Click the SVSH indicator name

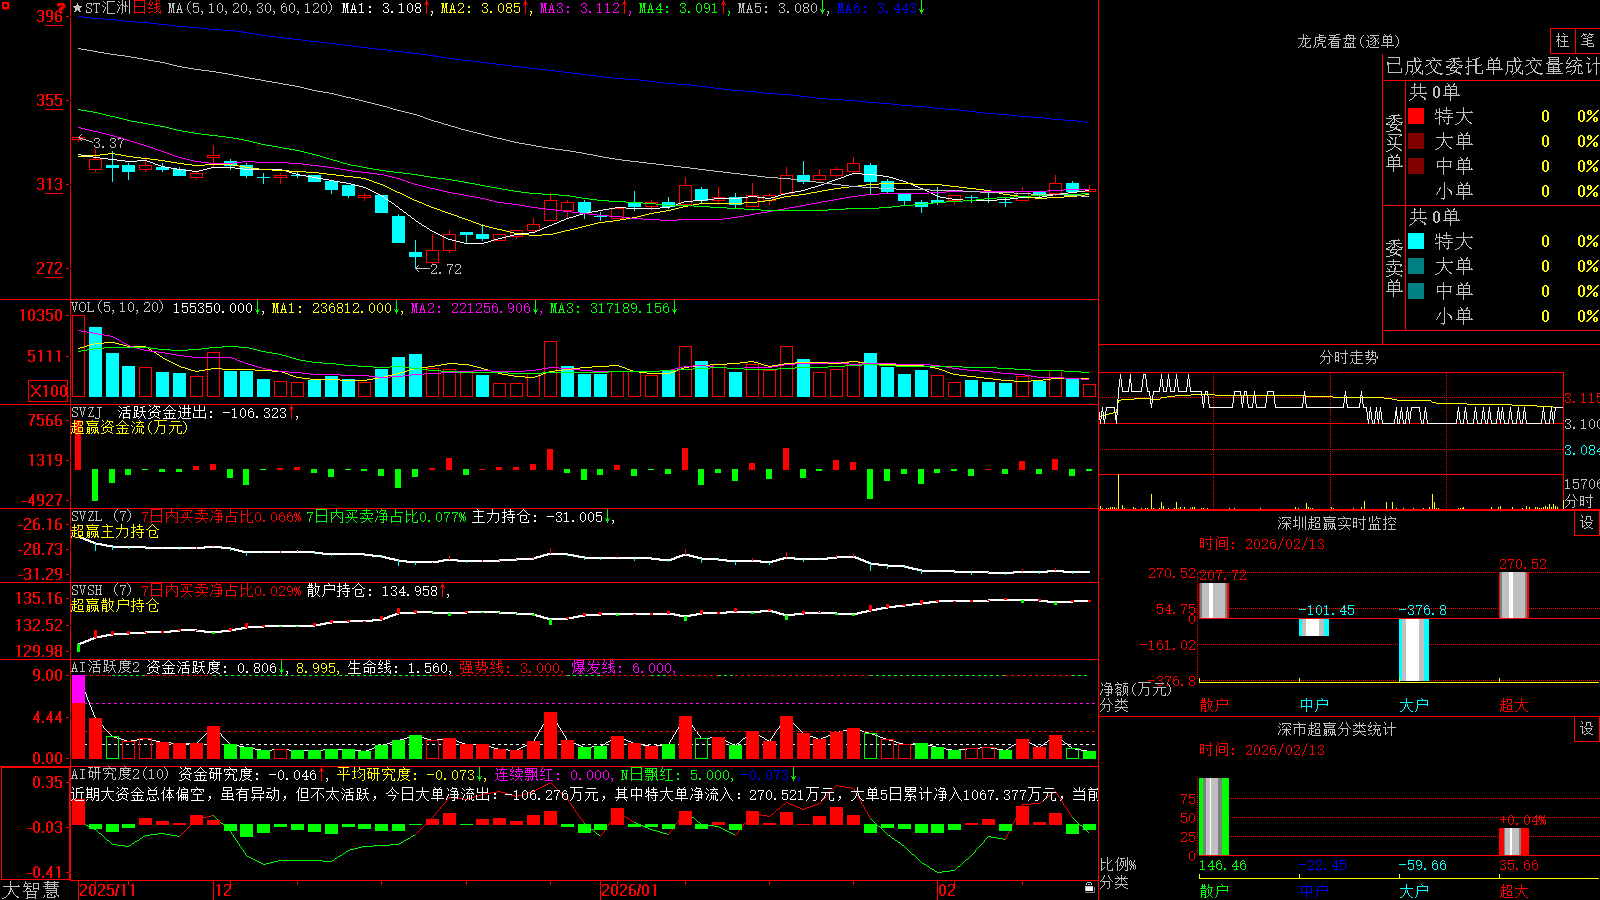[87, 590]
